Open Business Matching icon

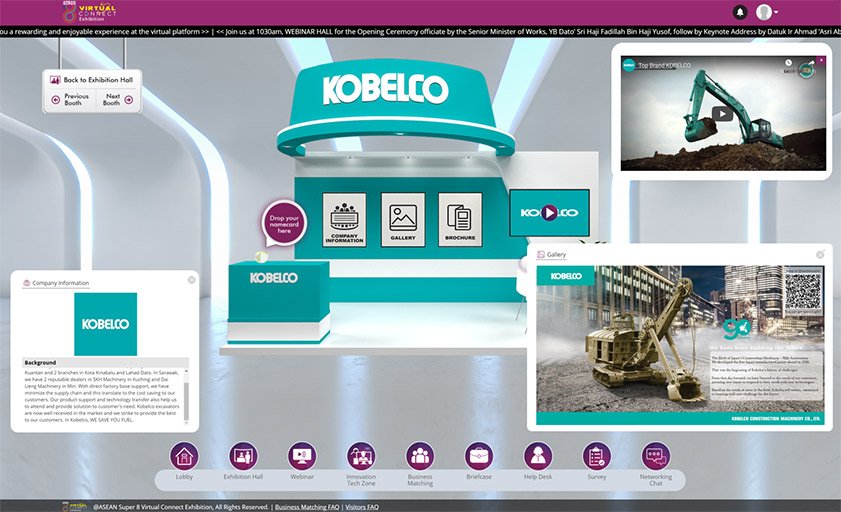coord(420,456)
